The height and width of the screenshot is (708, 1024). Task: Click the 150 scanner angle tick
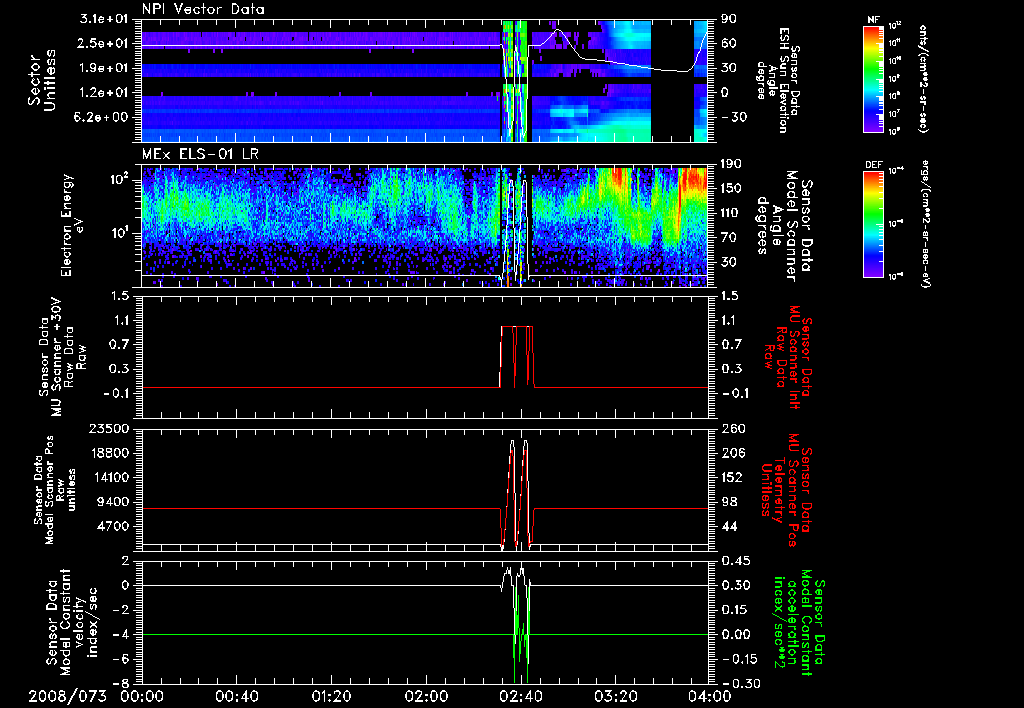(729, 188)
